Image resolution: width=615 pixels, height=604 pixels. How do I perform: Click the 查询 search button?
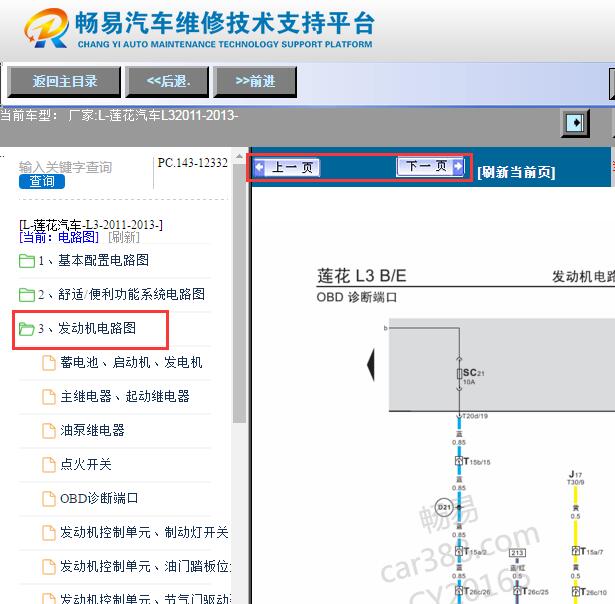(x=42, y=182)
